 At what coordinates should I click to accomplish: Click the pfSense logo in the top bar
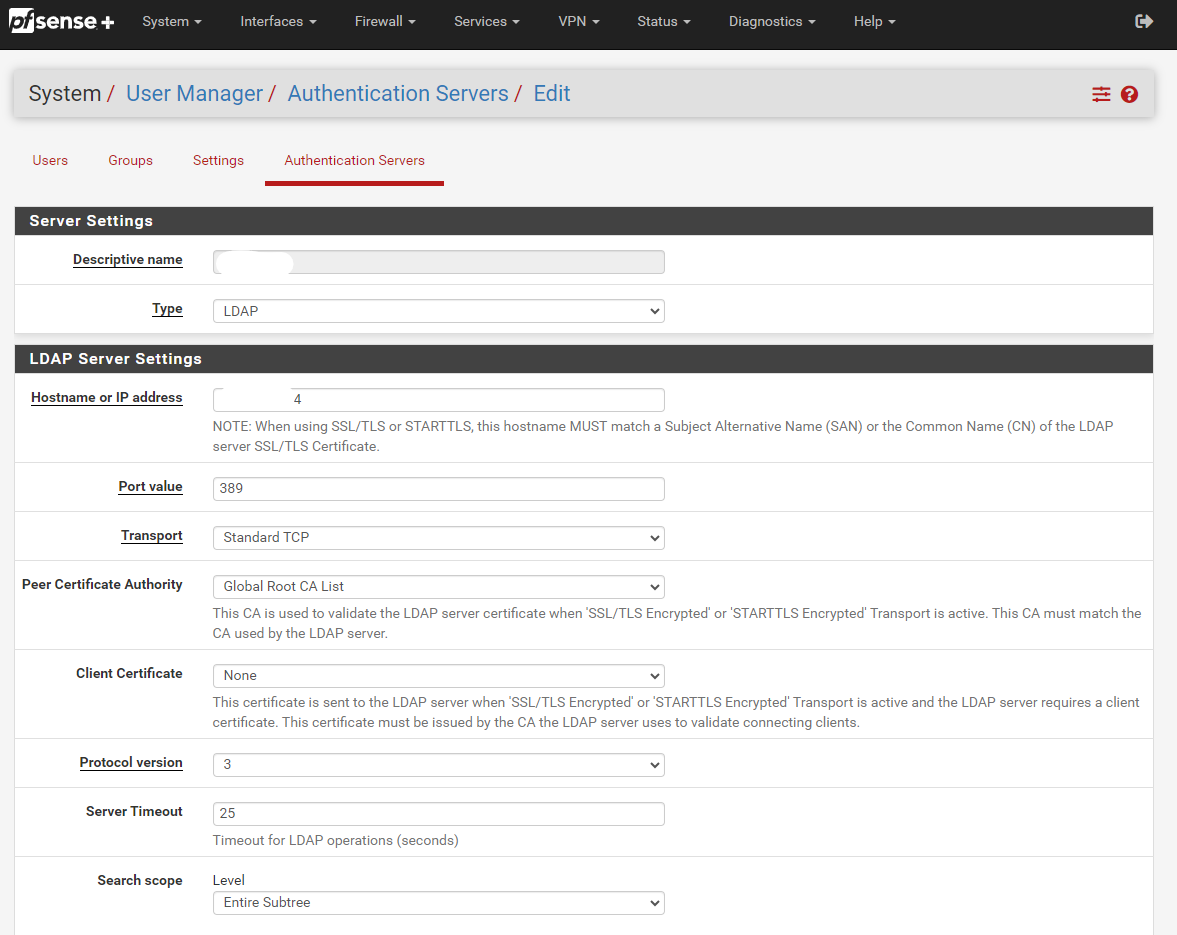(60, 21)
